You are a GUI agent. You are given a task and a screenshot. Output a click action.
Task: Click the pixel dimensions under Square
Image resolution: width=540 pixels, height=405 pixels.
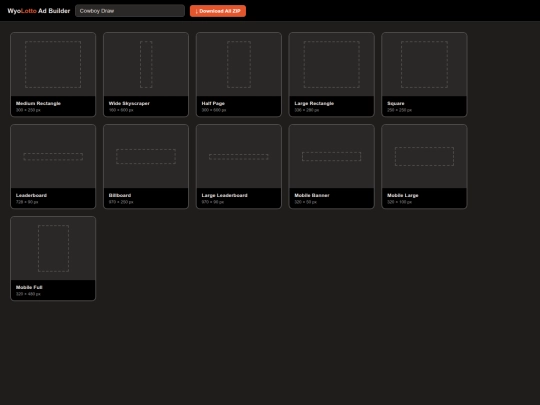[399, 110]
